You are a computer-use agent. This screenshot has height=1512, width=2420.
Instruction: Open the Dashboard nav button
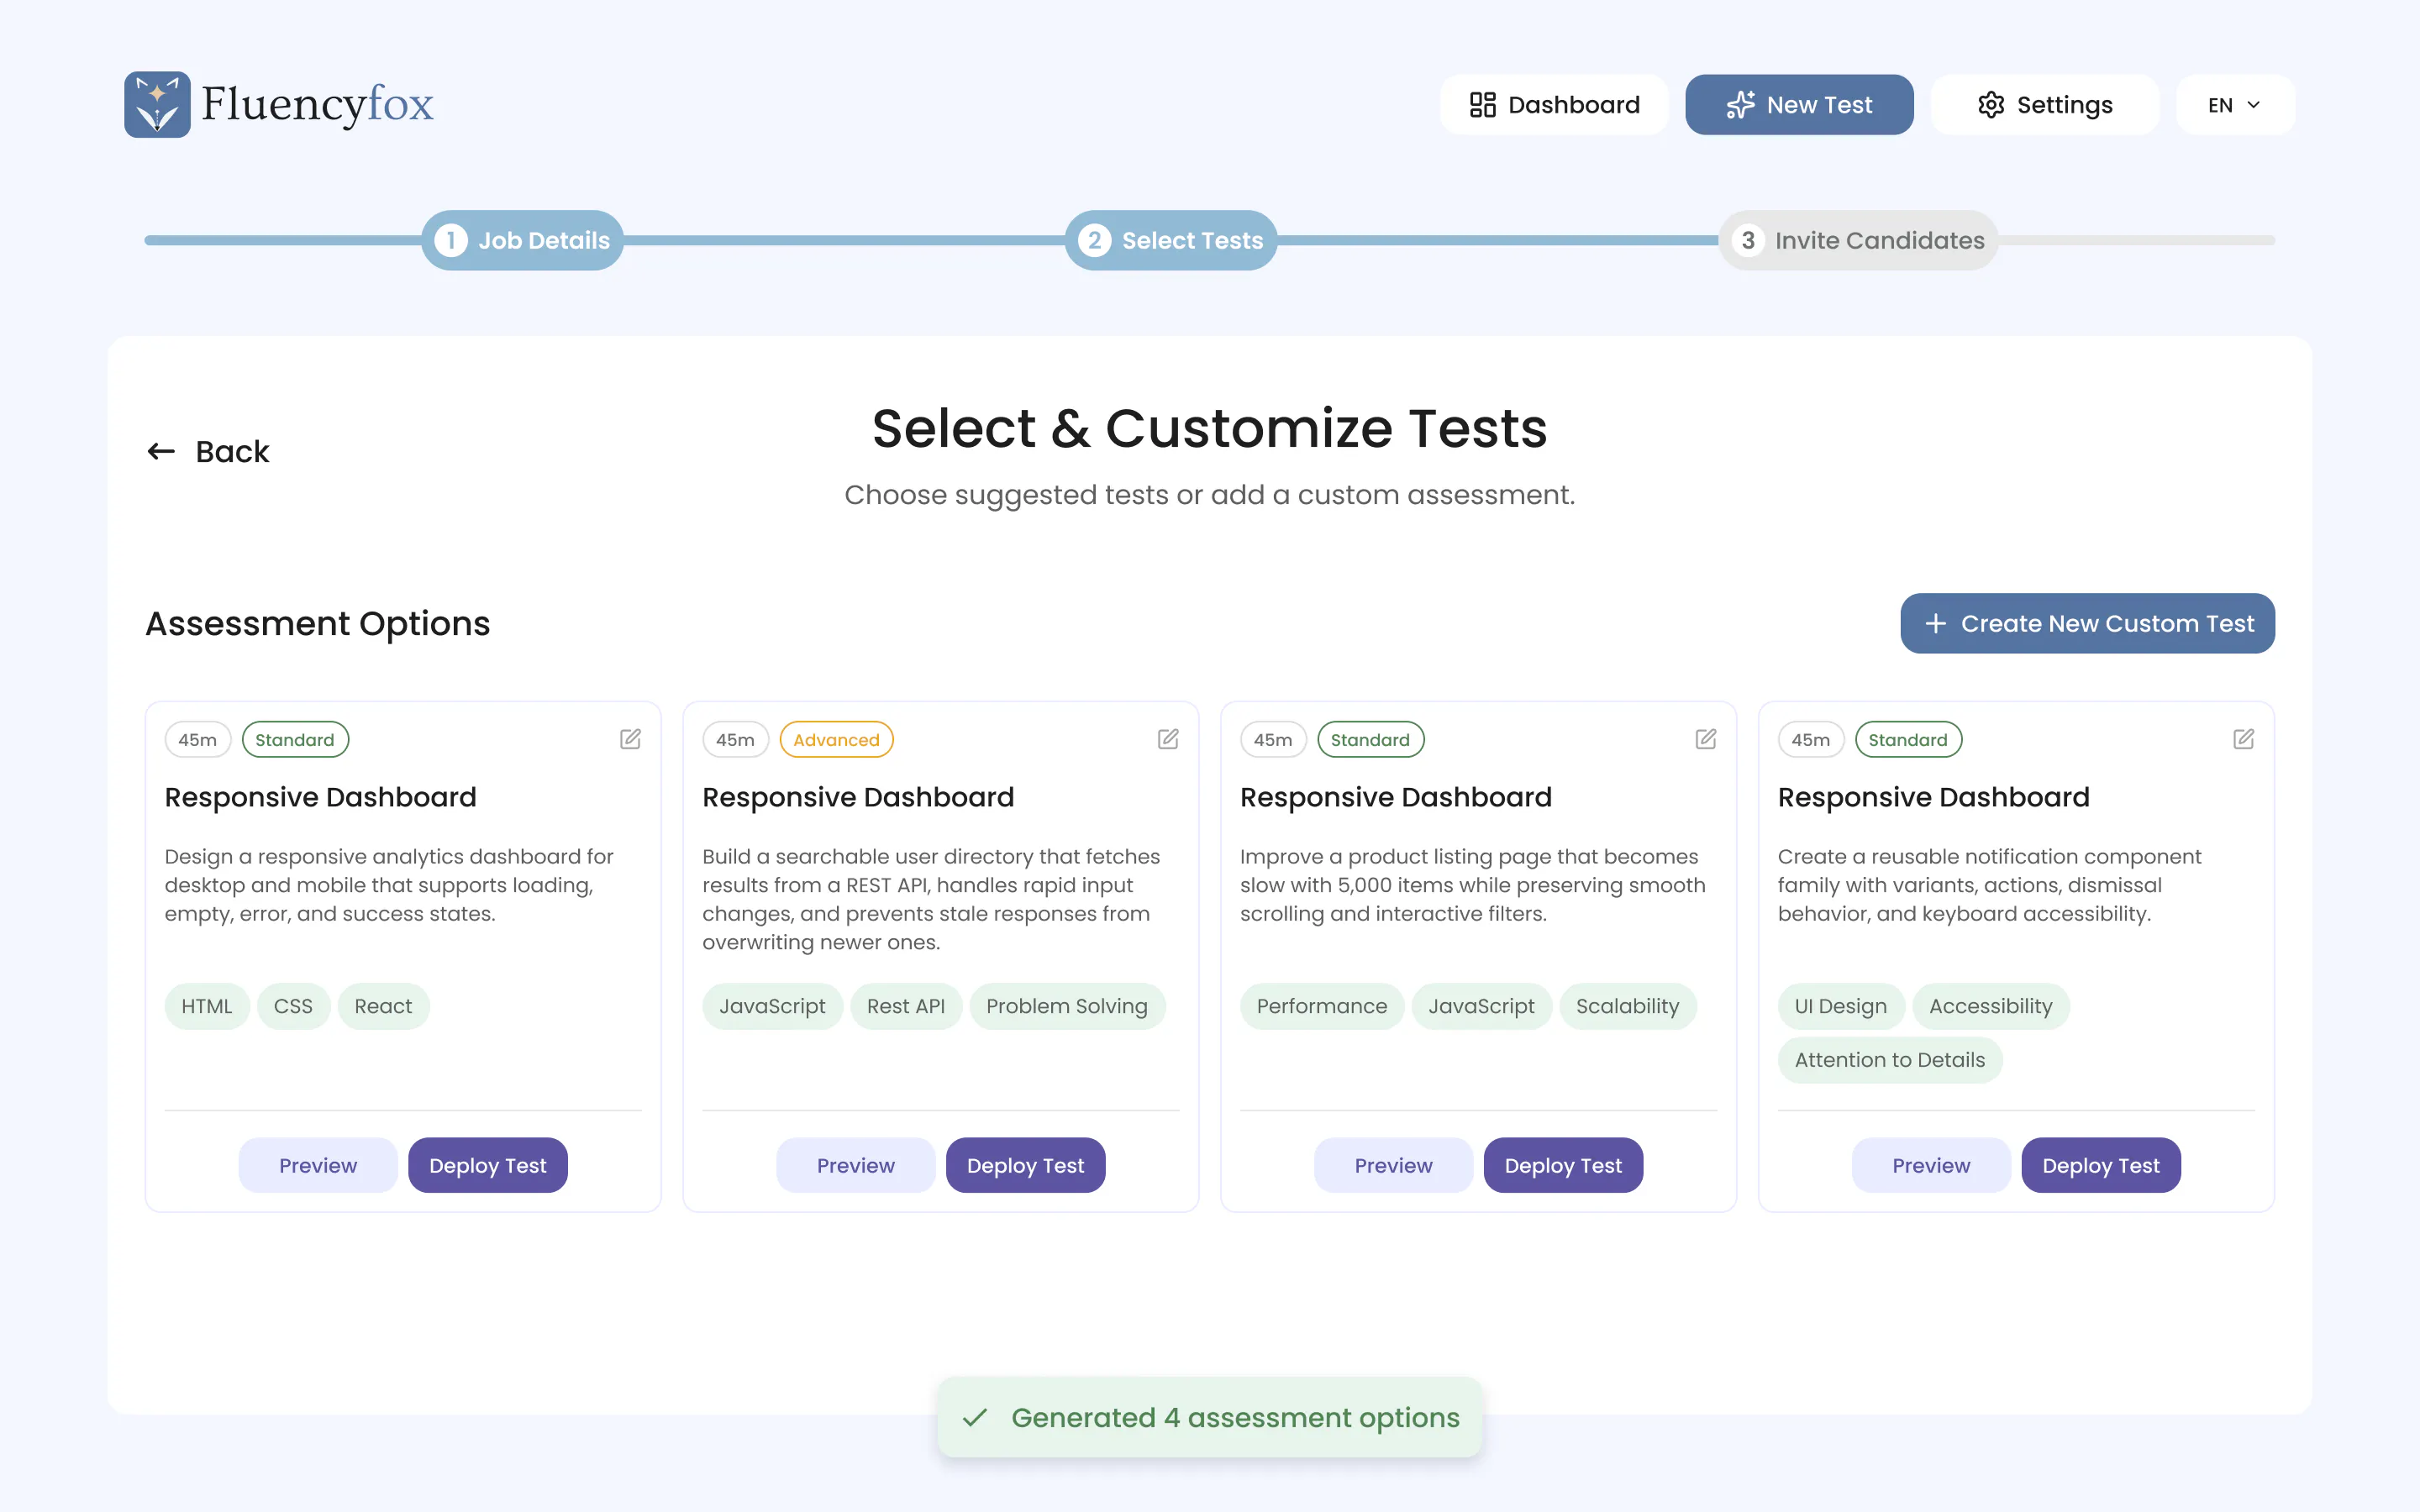1554,105
